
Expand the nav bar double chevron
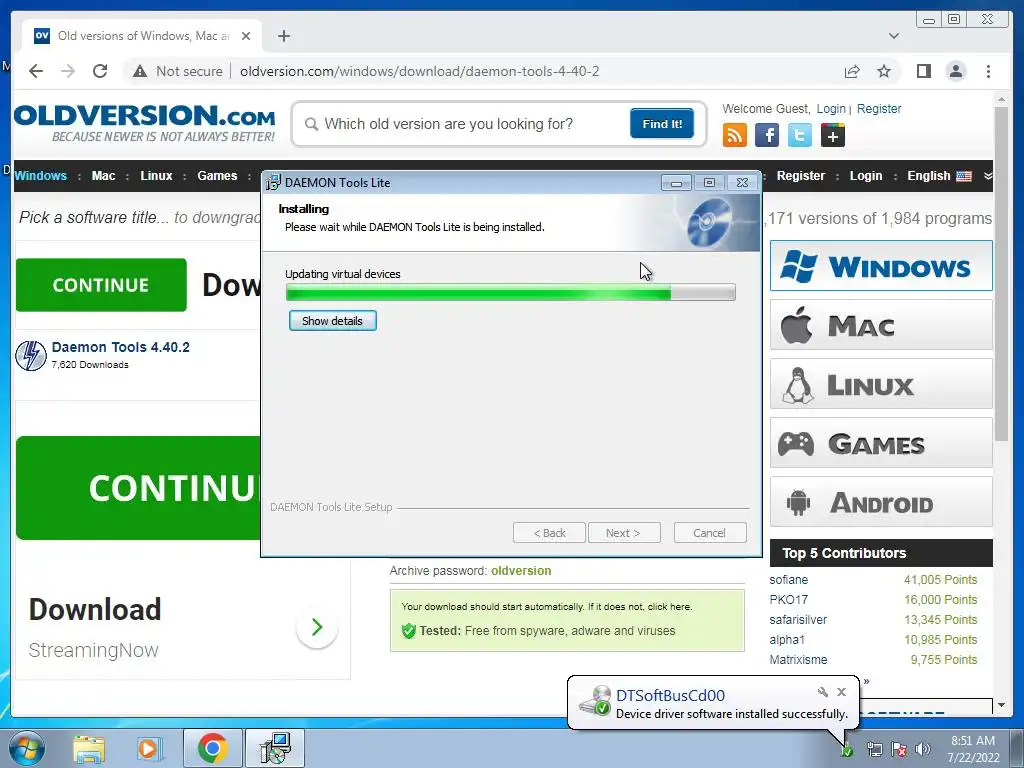click(987, 176)
